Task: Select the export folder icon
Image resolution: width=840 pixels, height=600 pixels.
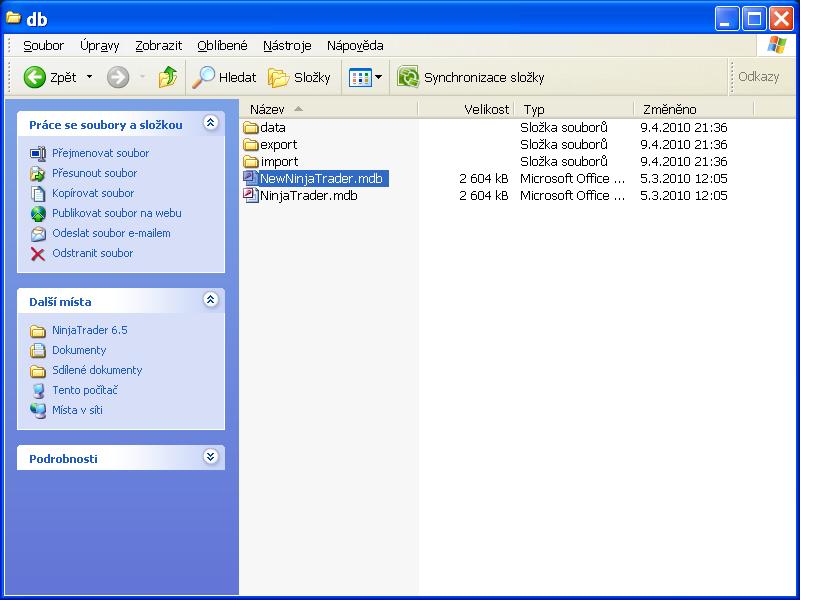Action: click(x=251, y=145)
